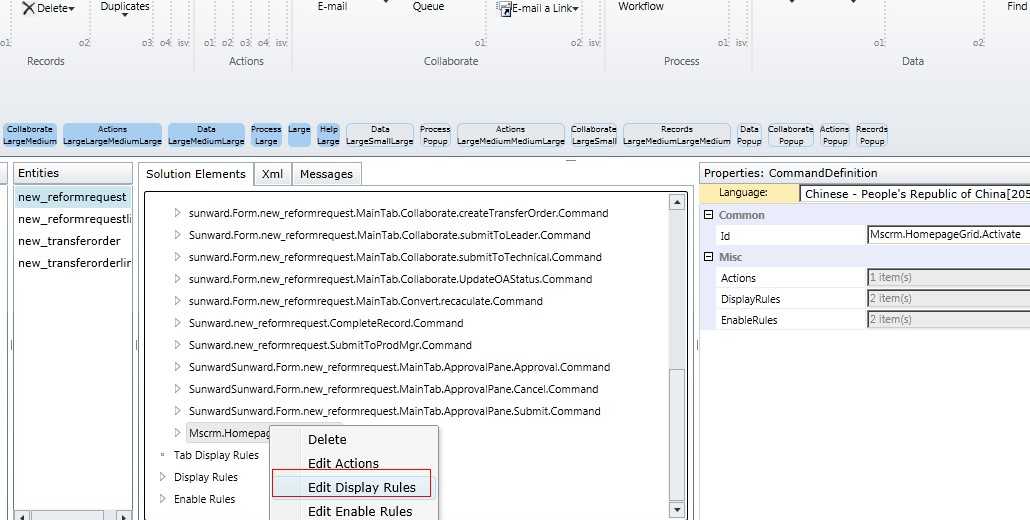Click the Actions 1 item(s) field

[x=949, y=277]
